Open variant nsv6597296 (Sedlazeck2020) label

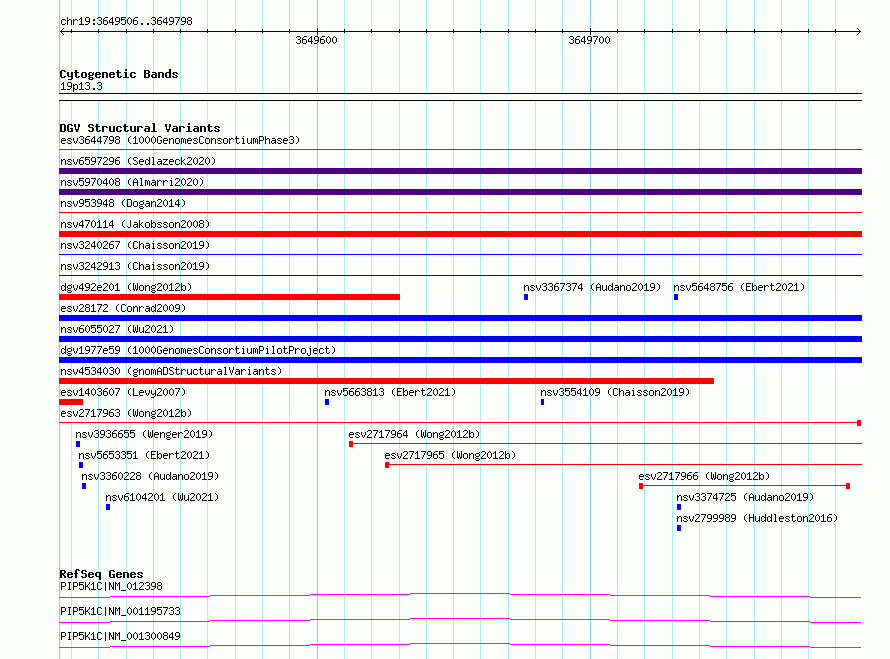pyautogui.click(x=138, y=161)
